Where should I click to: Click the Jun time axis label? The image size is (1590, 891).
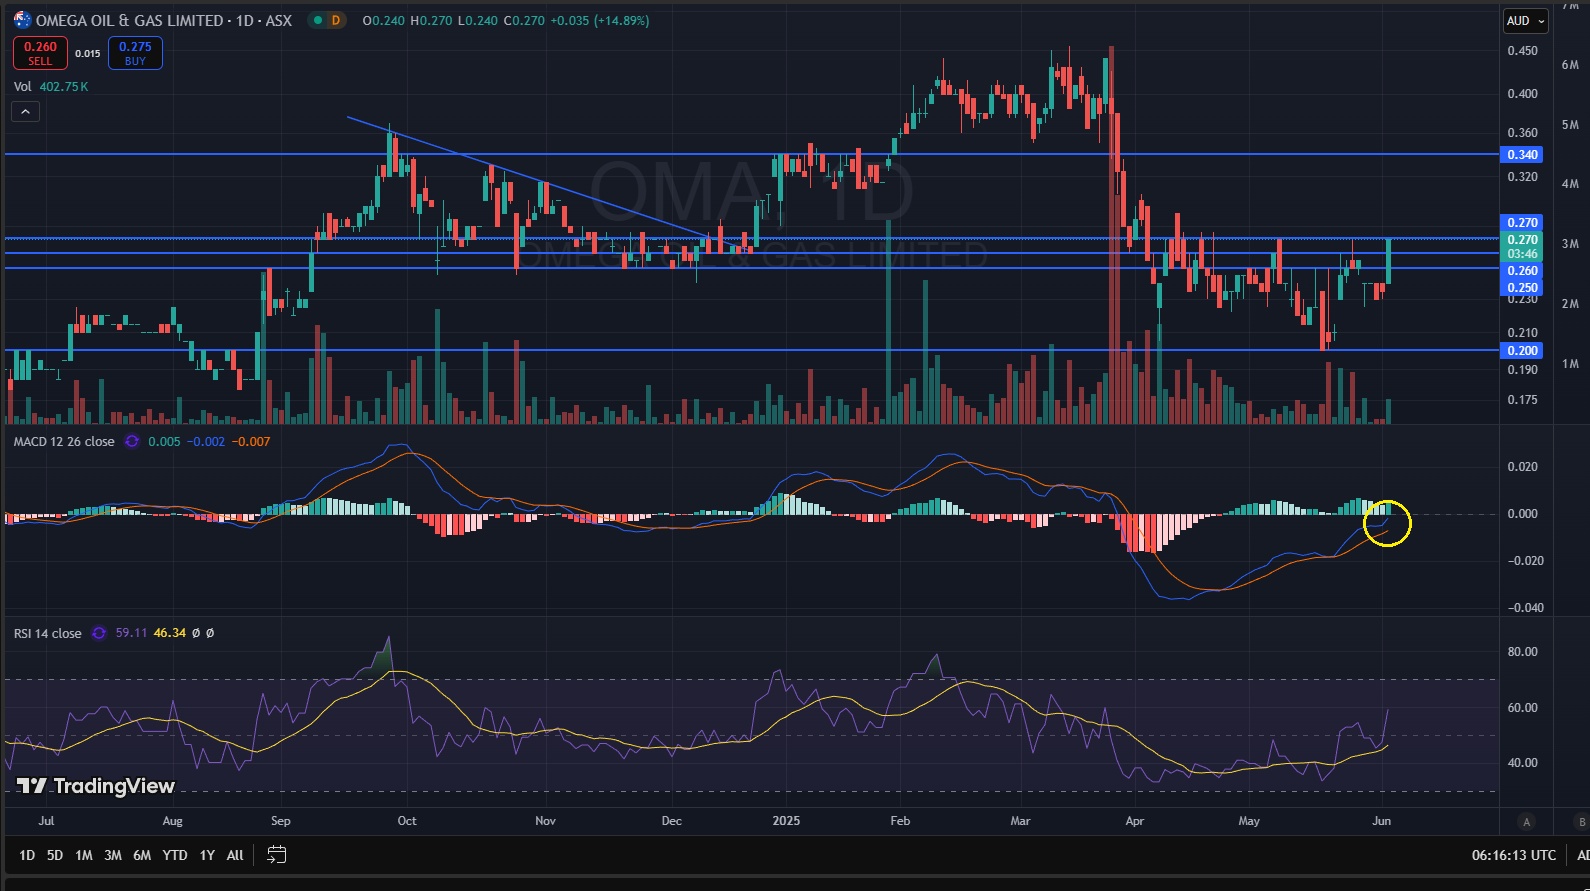coord(1381,821)
